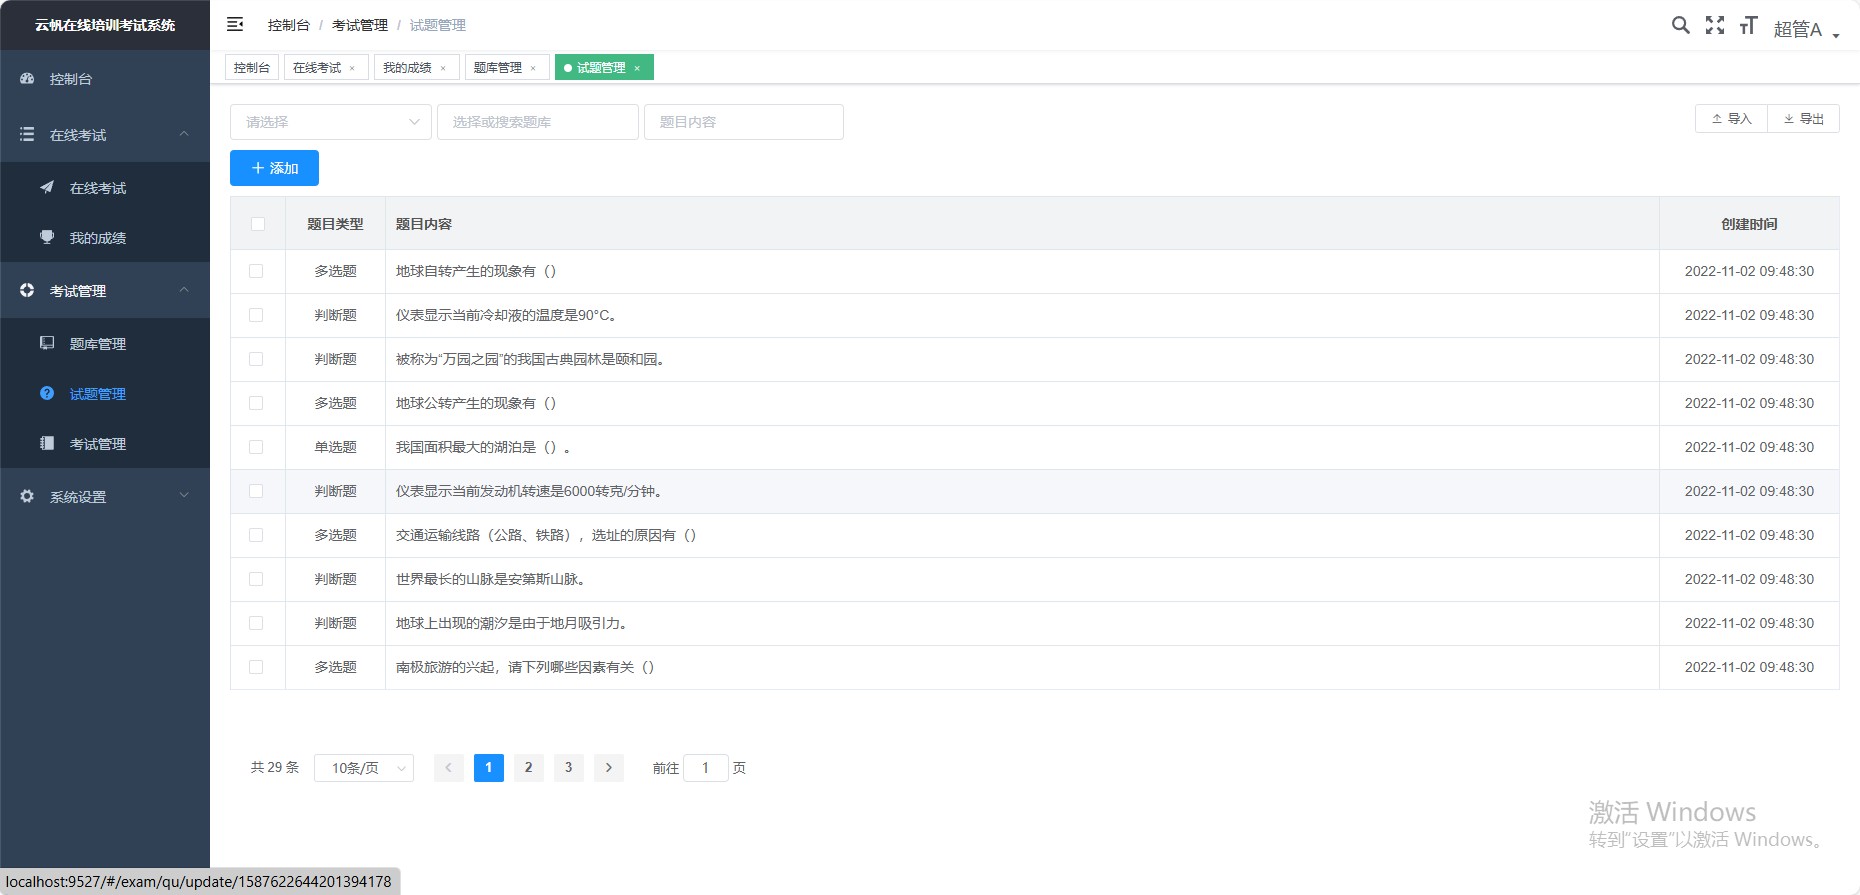Viewport: 1860px width, 895px height.
Task: Select current page 1 in pagination
Action: pyautogui.click(x=489, y=767)
